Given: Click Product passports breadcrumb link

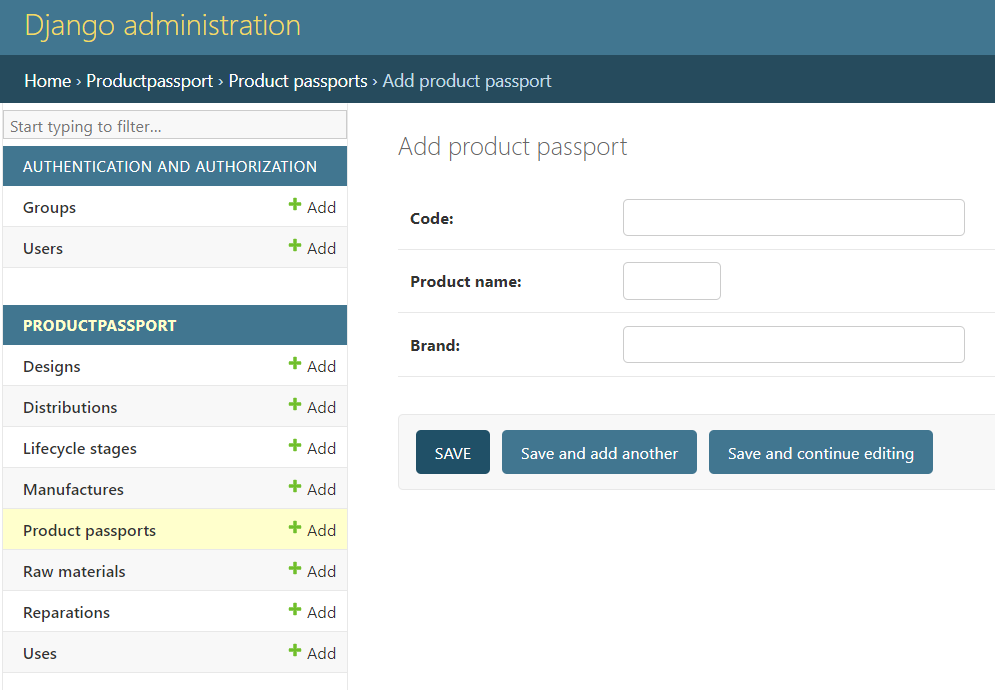Looking at the screenshot, I should 298,81.
